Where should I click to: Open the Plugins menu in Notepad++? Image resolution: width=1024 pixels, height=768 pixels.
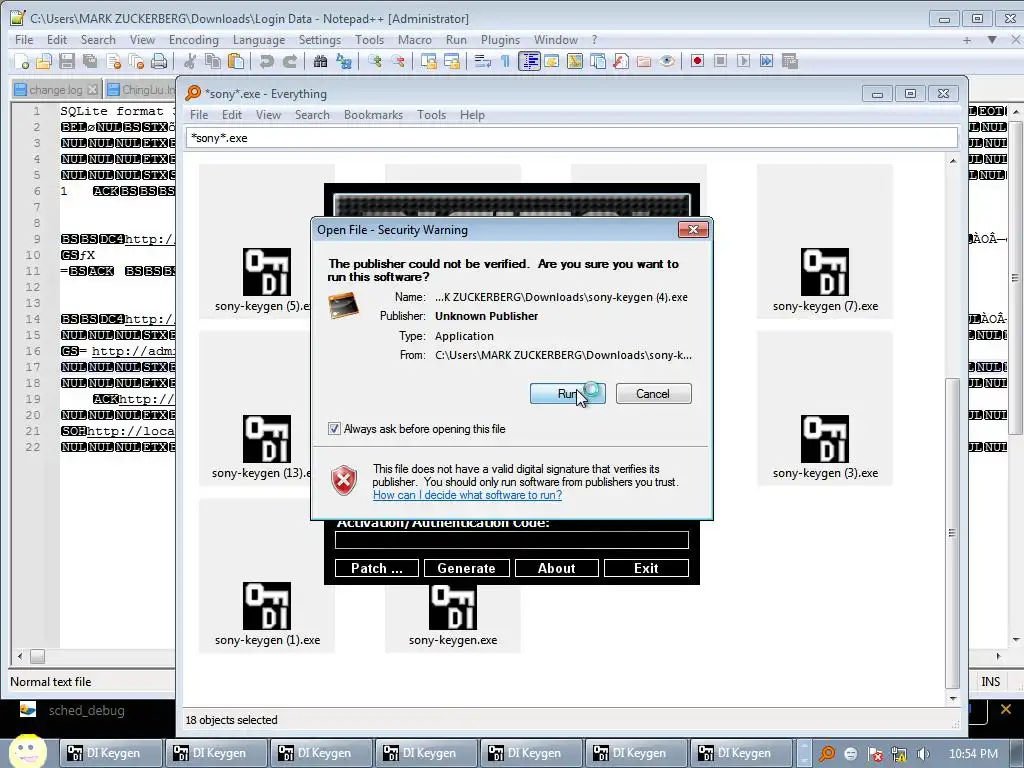[500, 40]
